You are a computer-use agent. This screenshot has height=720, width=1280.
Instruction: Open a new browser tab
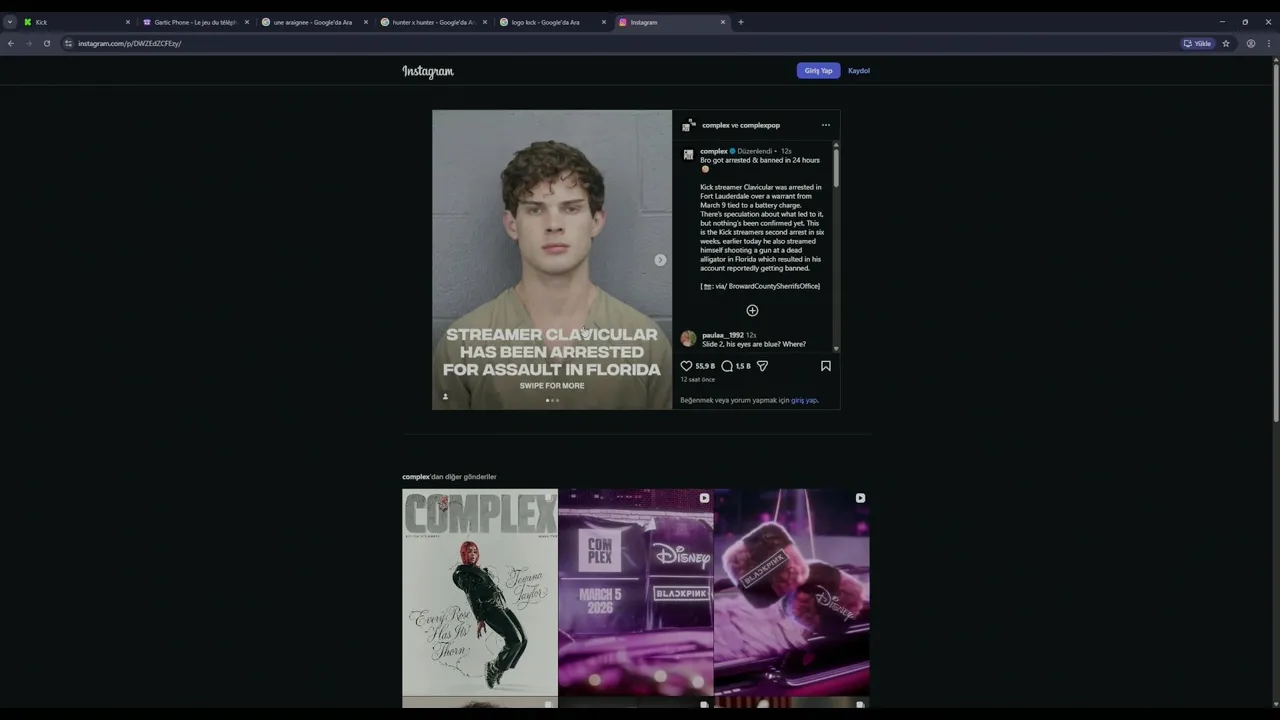pos(741,22)
